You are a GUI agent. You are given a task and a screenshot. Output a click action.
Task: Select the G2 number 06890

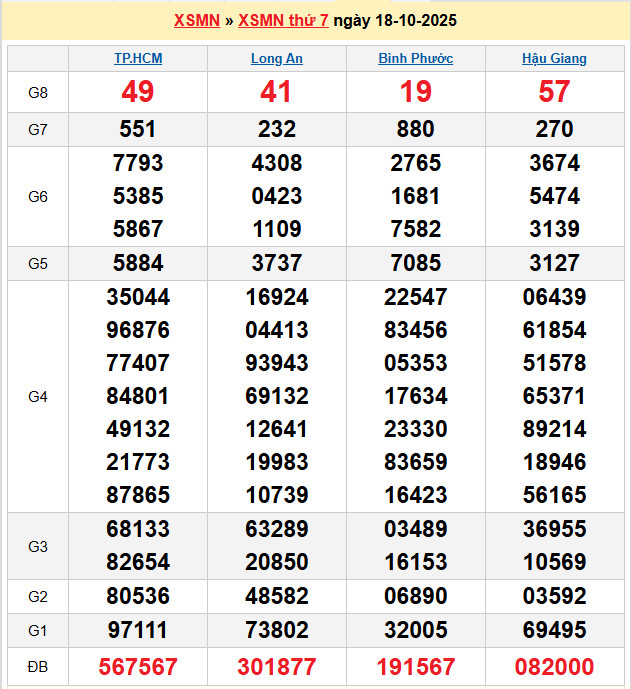coord(415,597)
